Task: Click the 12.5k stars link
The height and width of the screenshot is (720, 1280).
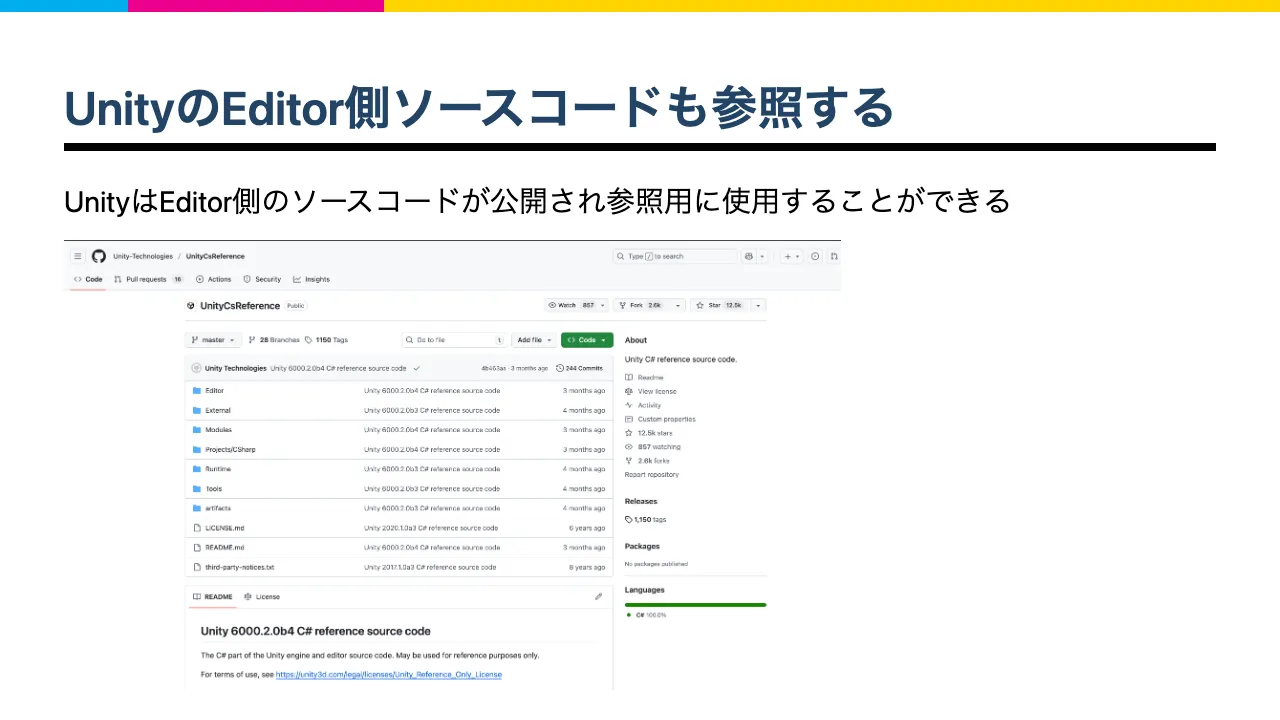Action: 648,433
